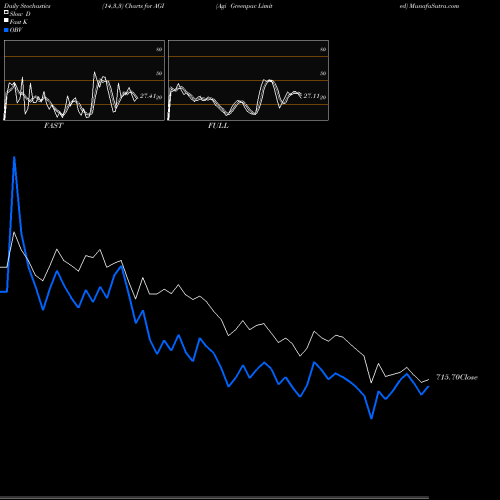Click the blue OBV line's highest peak
This screenshot has width=500, height=500.
click(x=14, y=157)
